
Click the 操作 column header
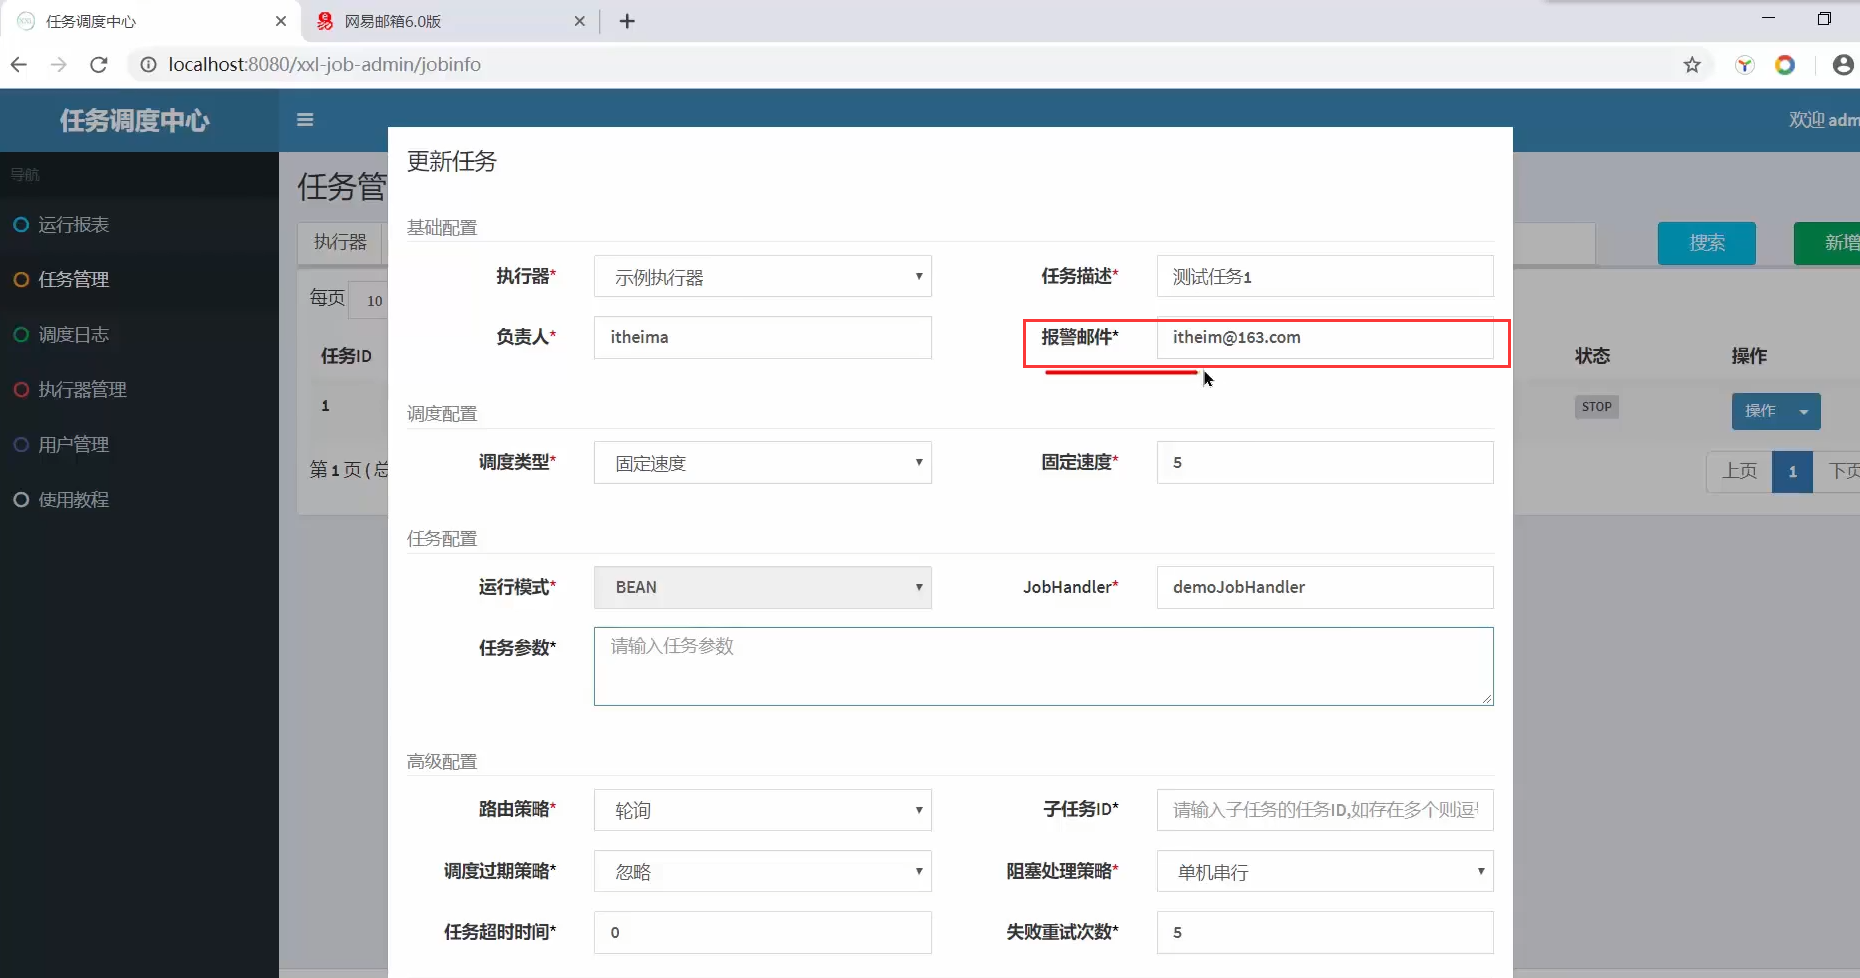point(1749,356)
